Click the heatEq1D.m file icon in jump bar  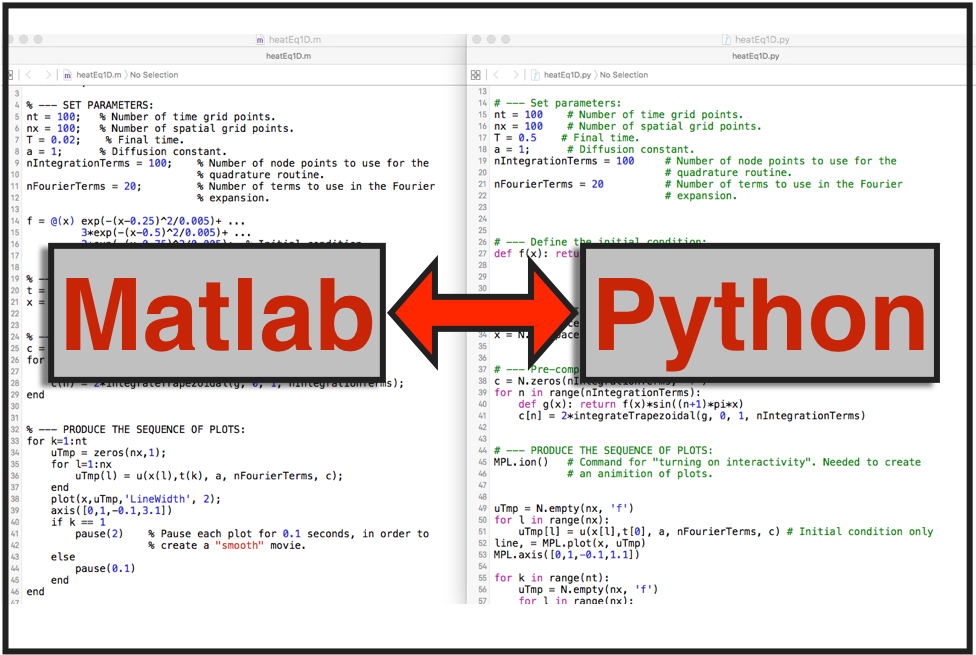coord(67,75)
